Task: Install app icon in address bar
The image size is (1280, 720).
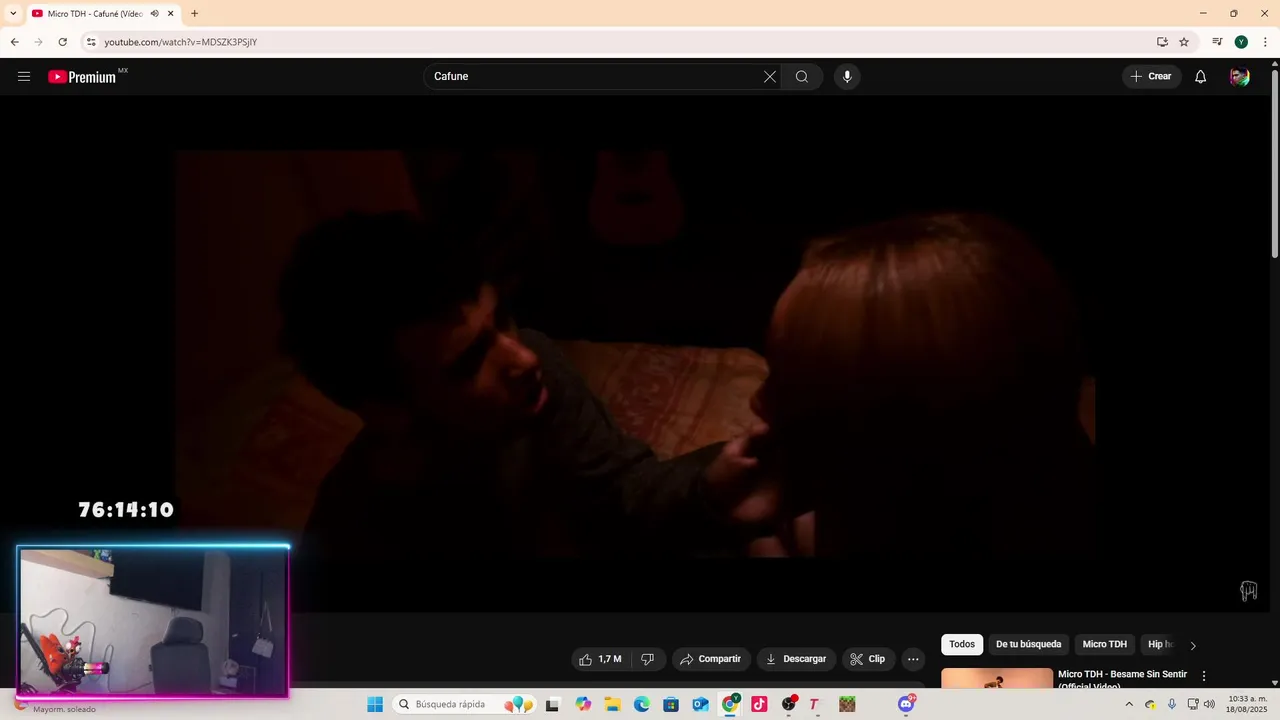Action: point(1162,42)
